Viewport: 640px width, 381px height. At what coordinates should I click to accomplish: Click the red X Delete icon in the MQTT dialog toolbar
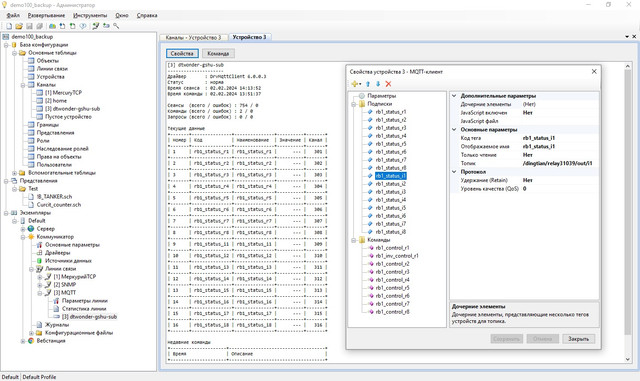coord(388,84)
